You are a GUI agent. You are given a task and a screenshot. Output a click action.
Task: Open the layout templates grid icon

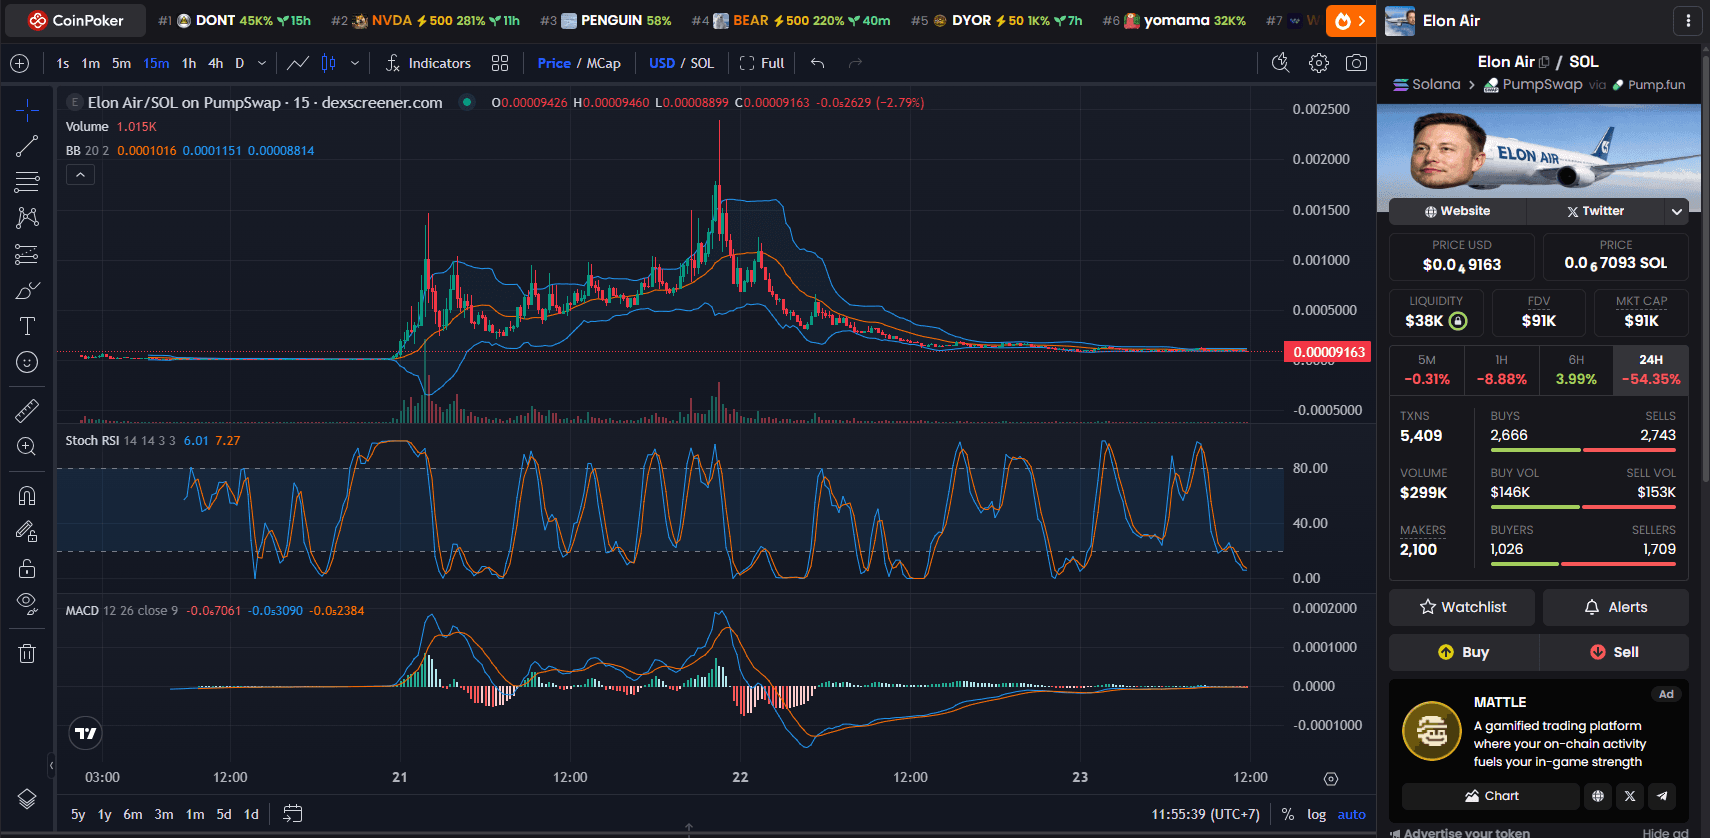pos(500,63)
